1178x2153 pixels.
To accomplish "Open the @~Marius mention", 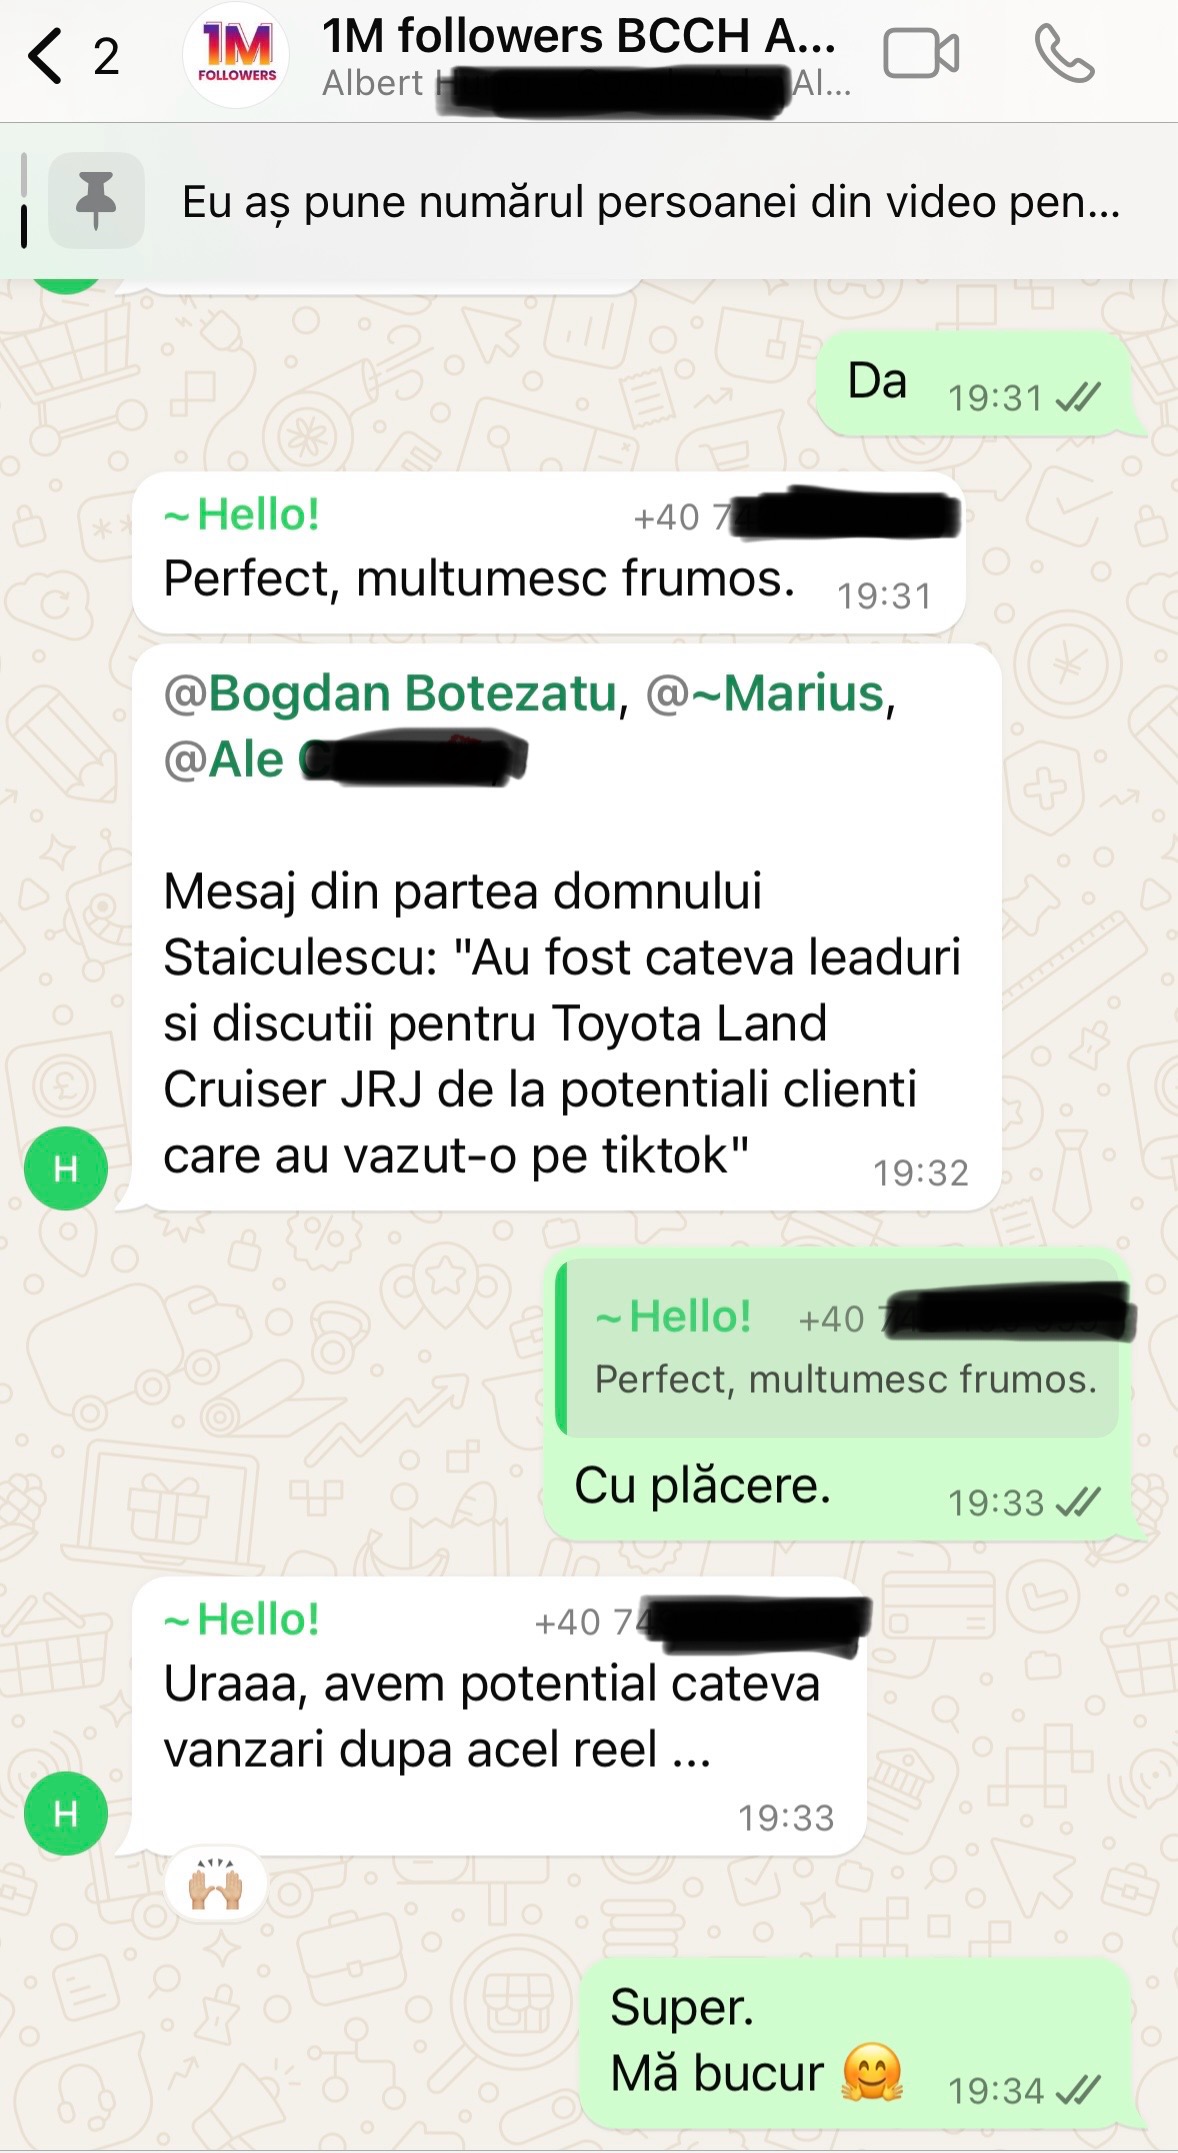I will click(765, 693).
